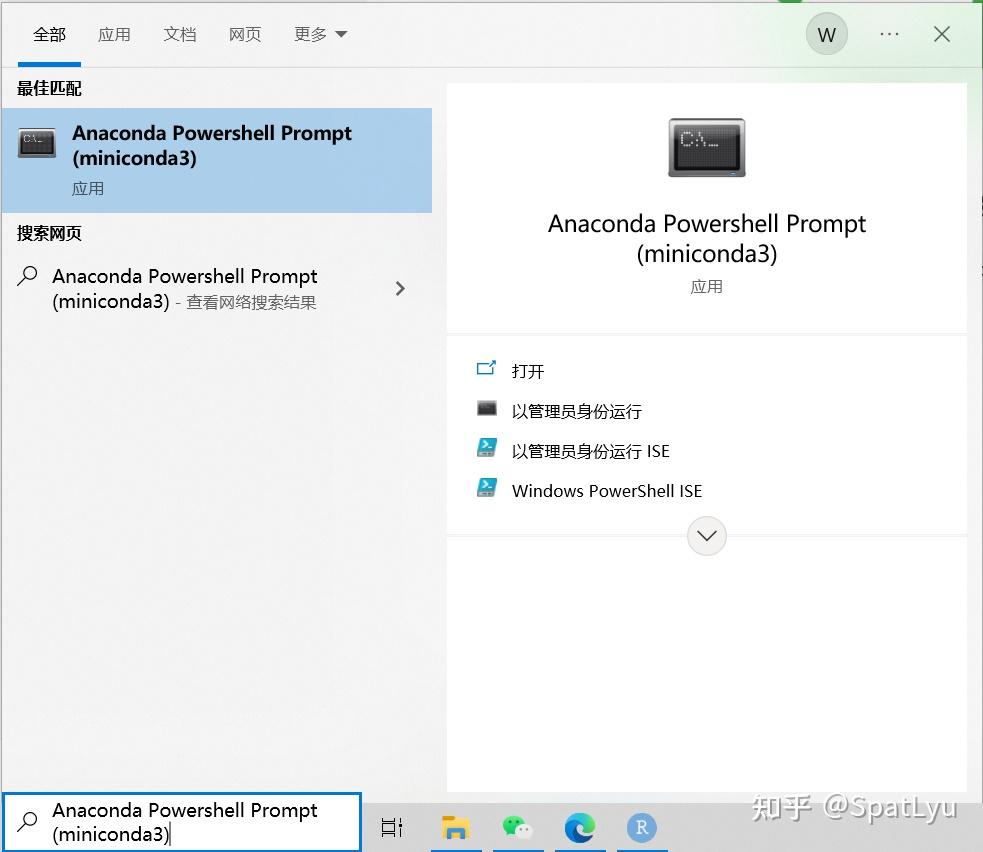
Task: Switch to the 应用 tab
Action: click(115, 33)
